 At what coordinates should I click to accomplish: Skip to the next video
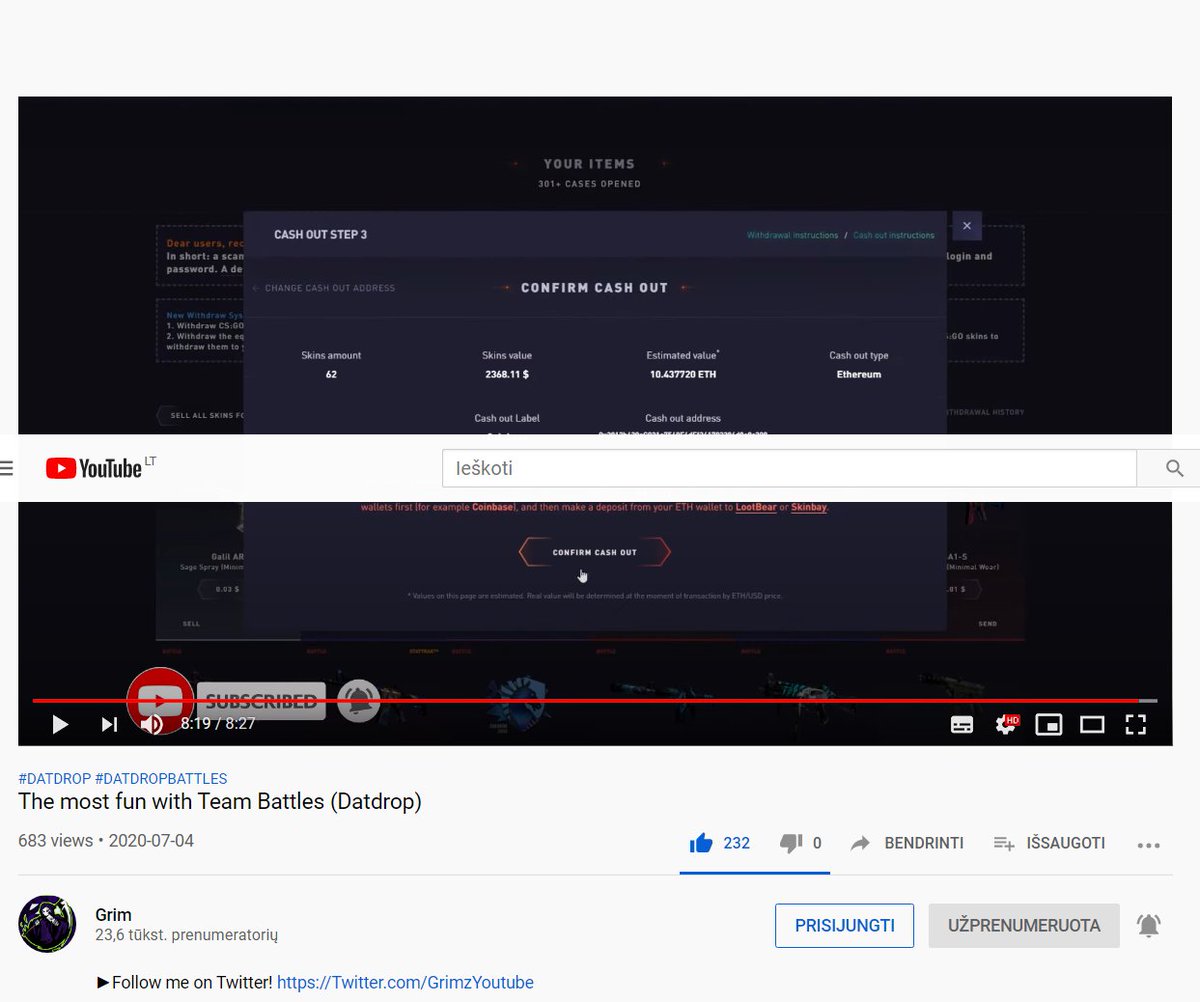click(109, 724)
